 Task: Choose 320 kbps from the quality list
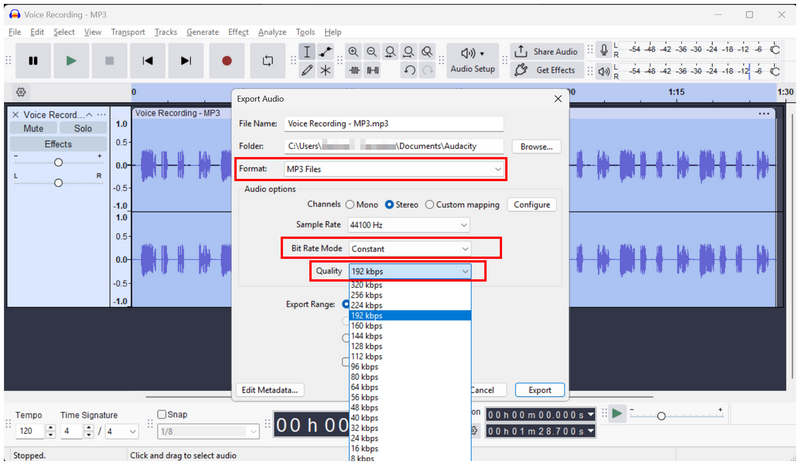click(410, 285)
